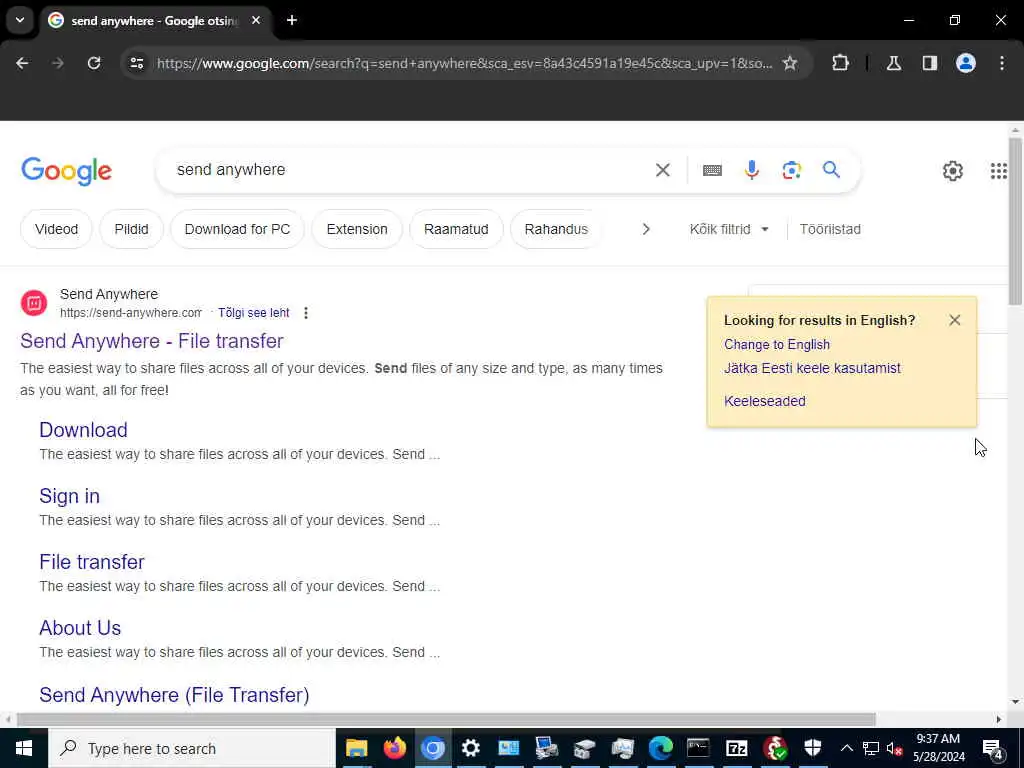Select the Videod filter
1024x768 pixels.
click(x=56, y=229)
